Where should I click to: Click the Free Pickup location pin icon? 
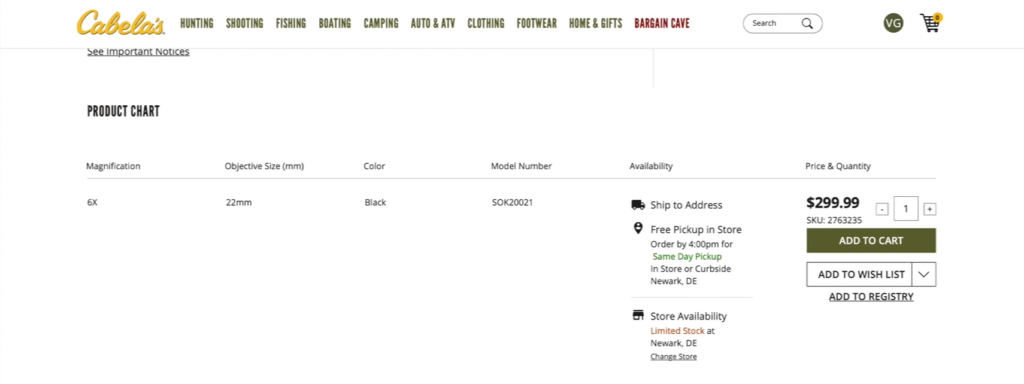tap(638, 228)
